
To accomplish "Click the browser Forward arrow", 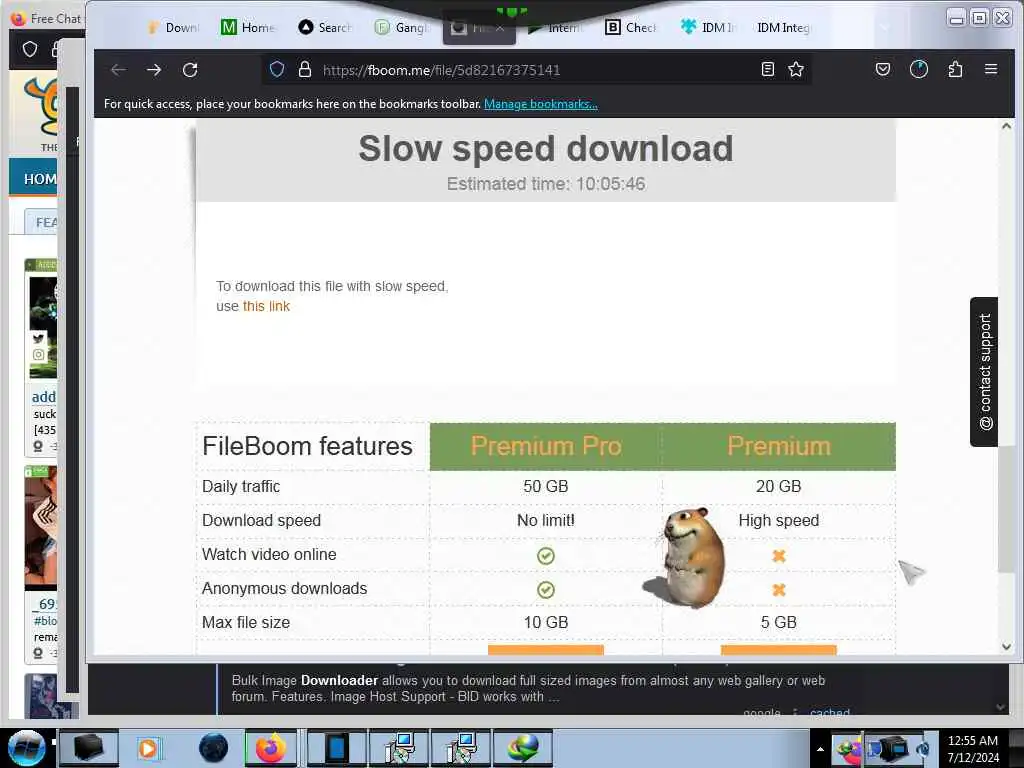I will coord(154,70).
